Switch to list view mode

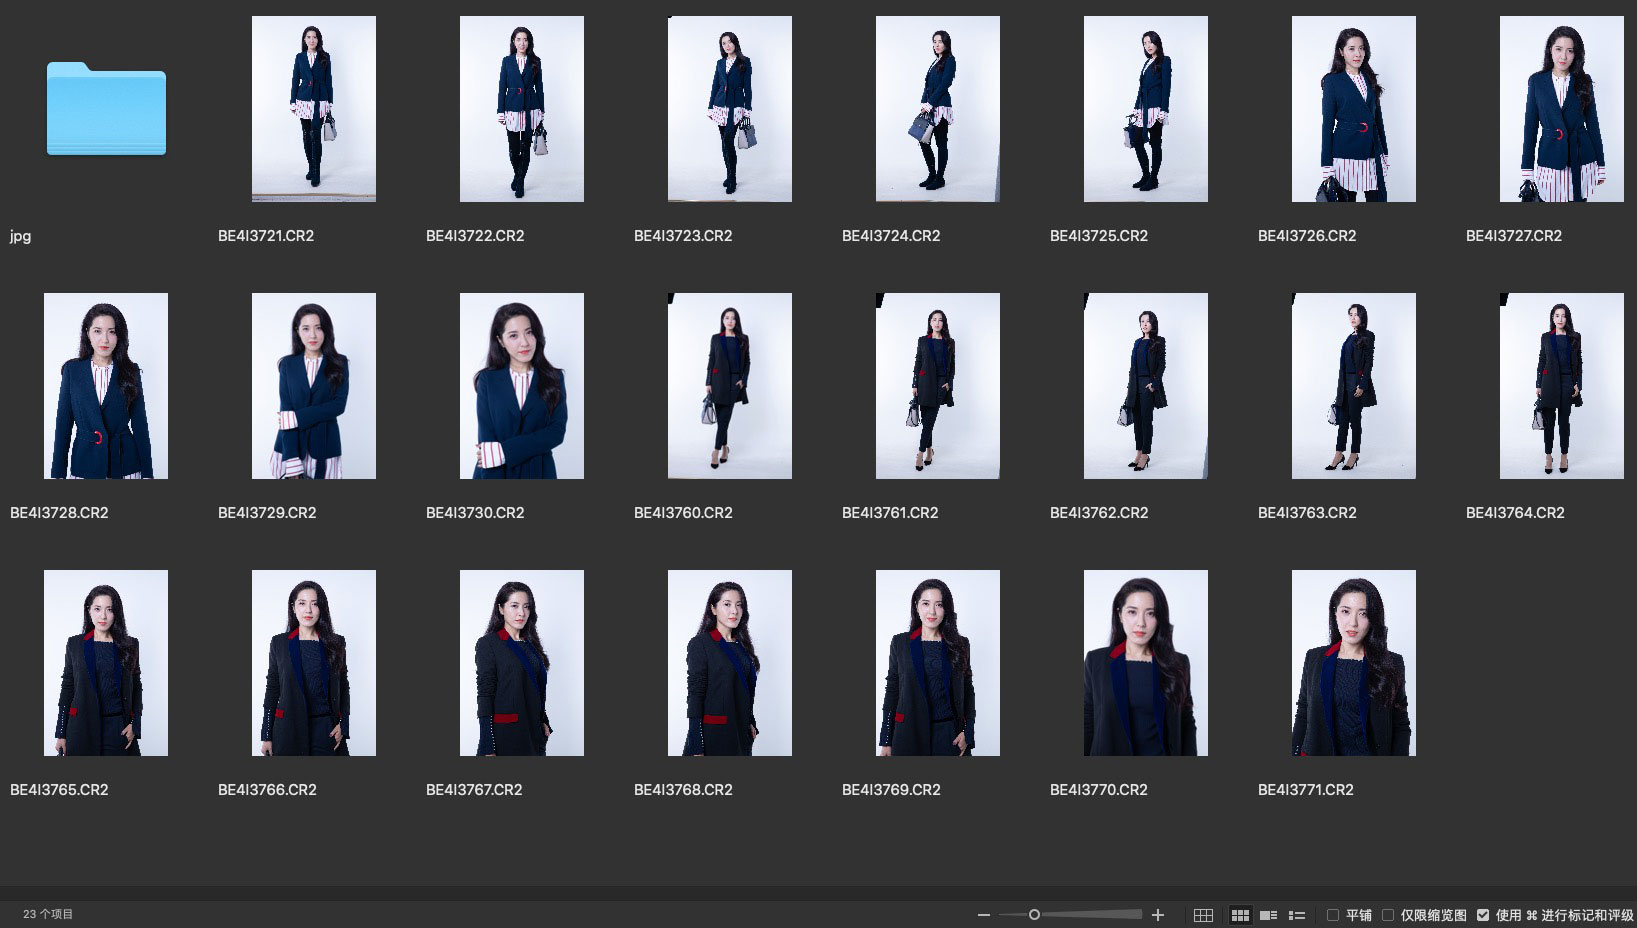tap(1297, 915)
